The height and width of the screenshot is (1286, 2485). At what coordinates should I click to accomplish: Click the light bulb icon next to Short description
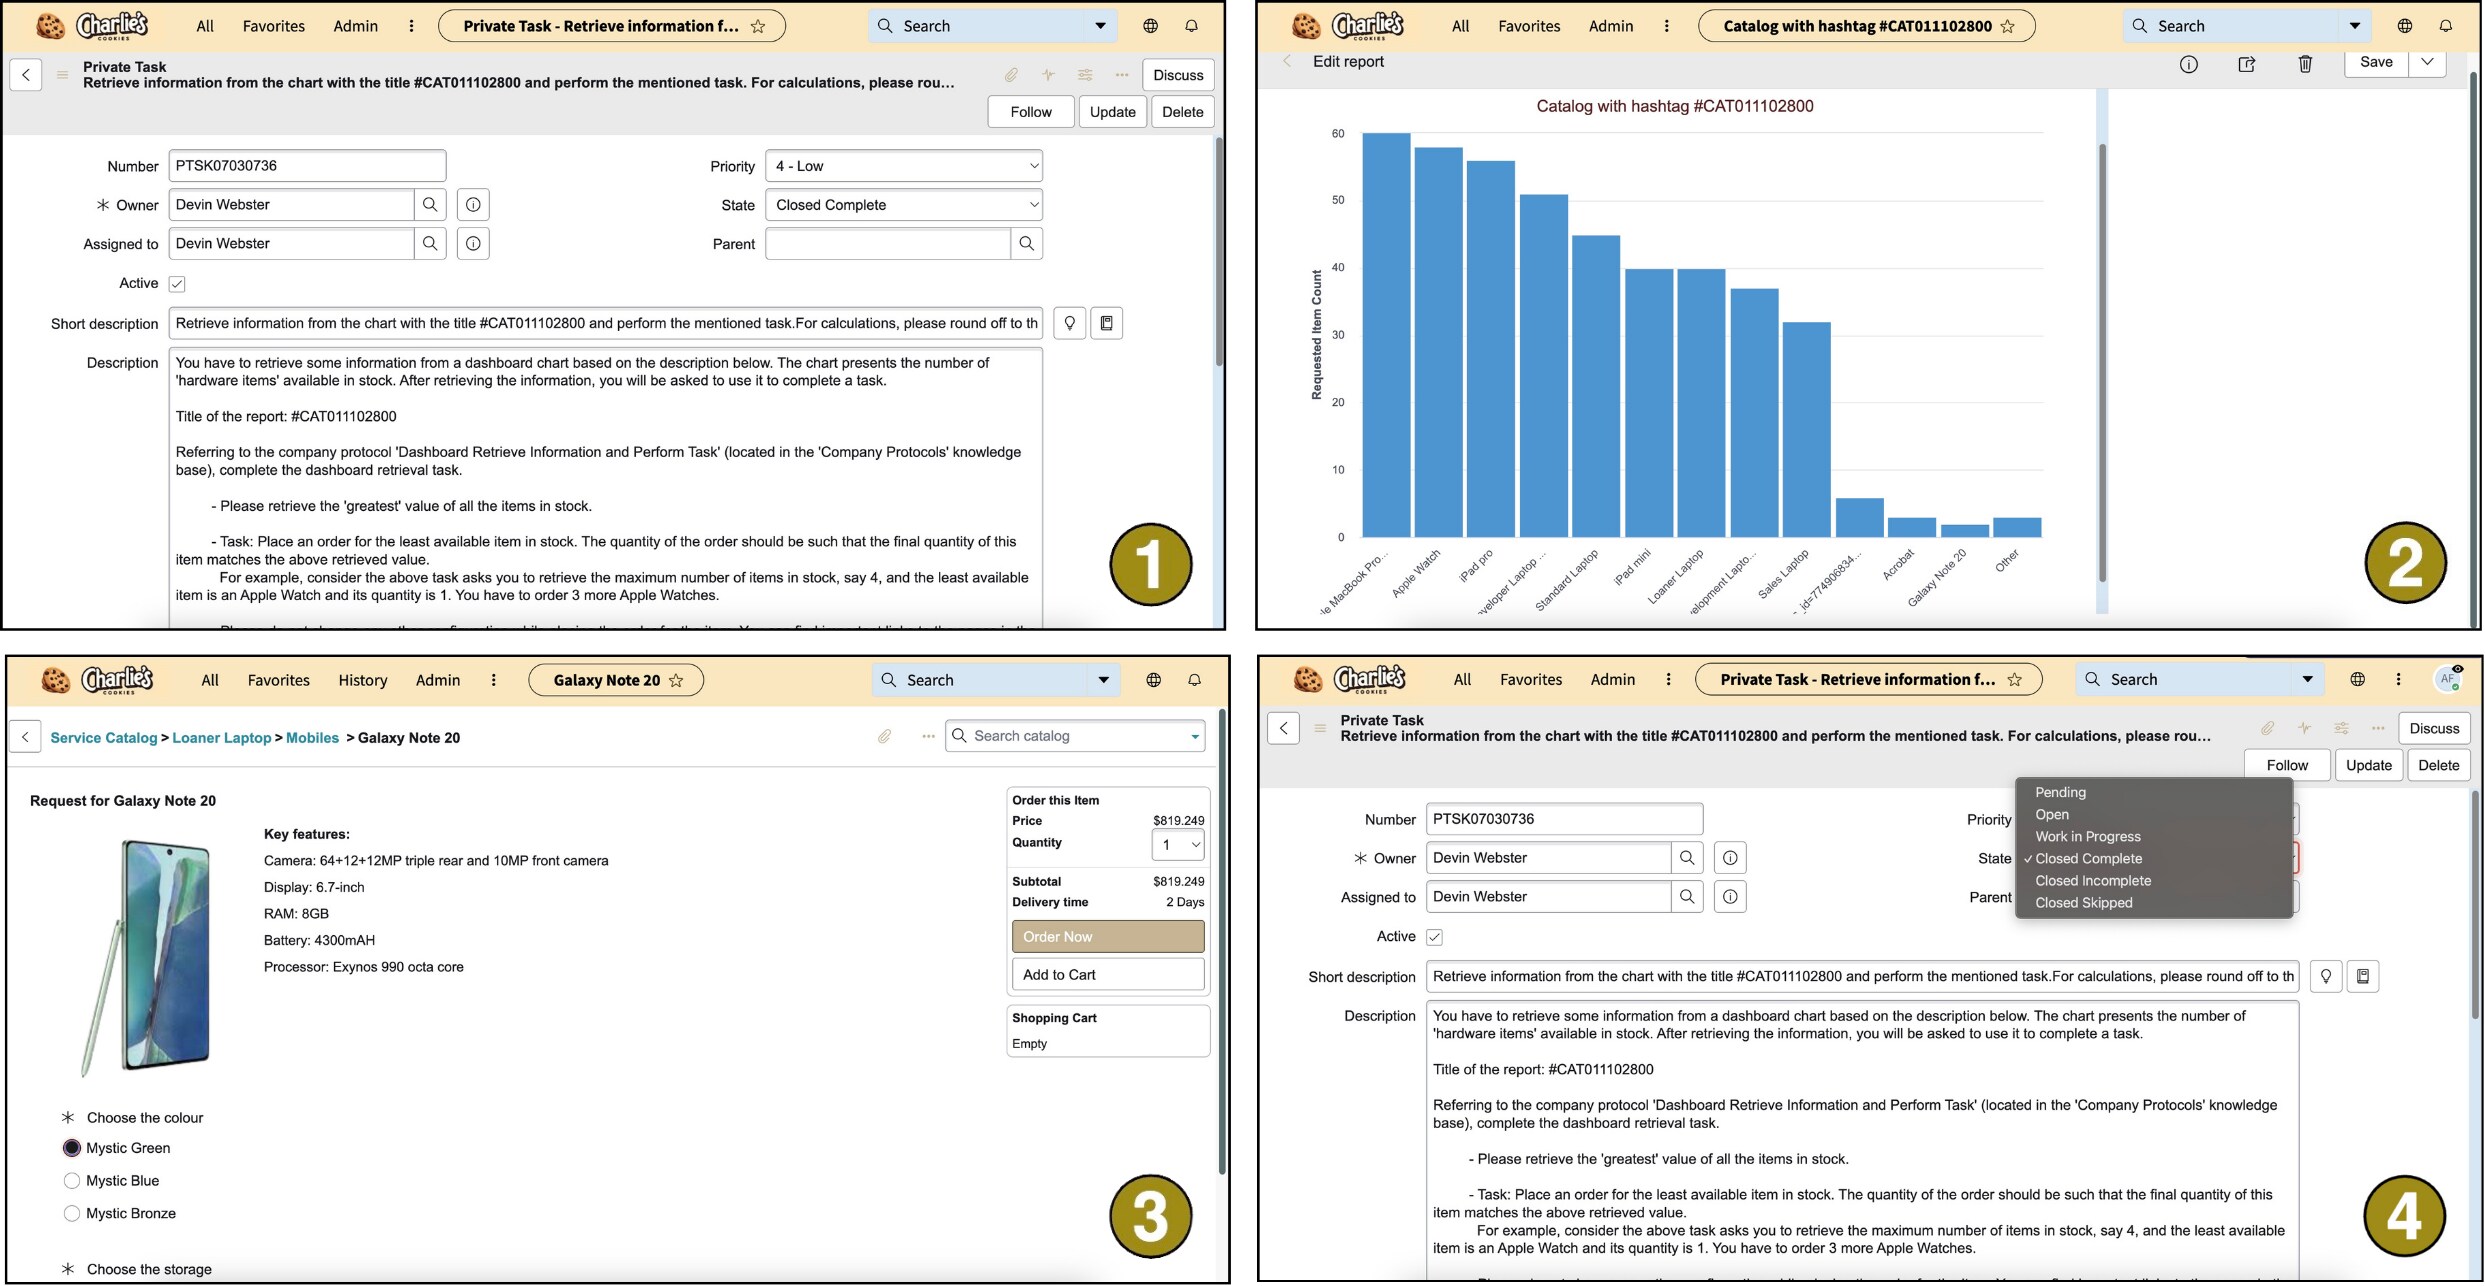point(1068,322)
